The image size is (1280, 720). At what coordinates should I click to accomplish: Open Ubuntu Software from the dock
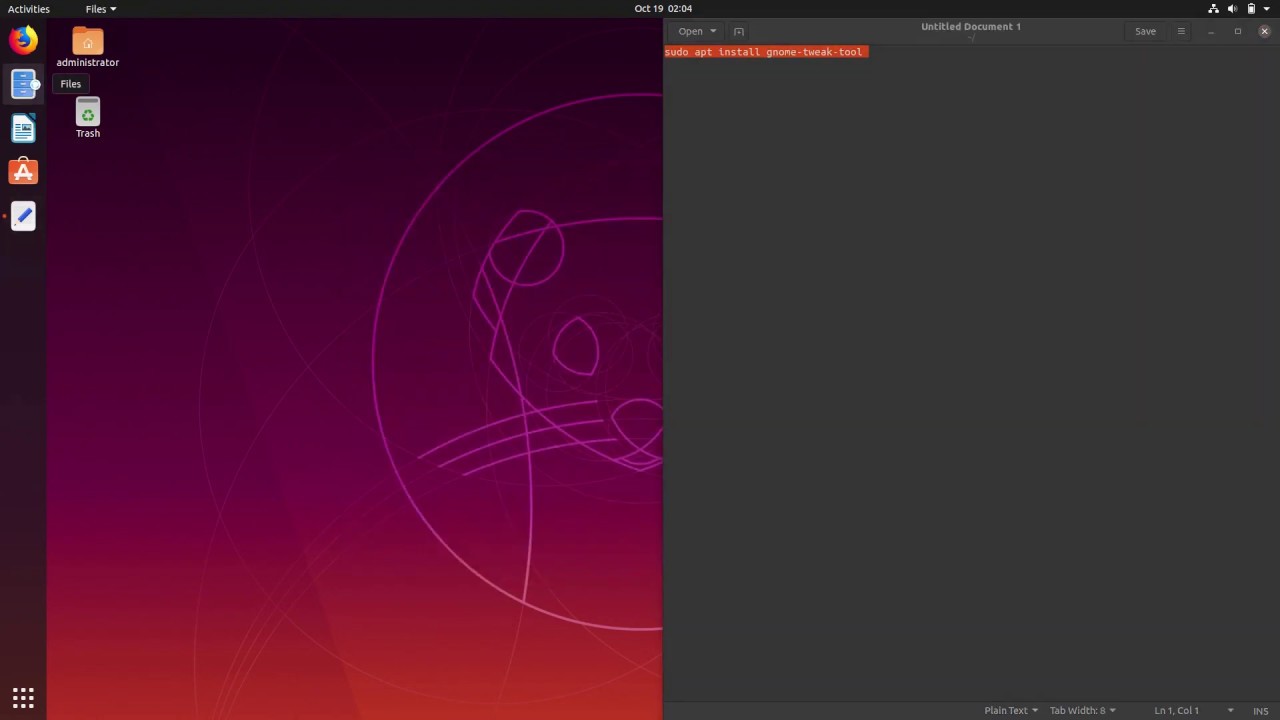[x=23, y=172]
